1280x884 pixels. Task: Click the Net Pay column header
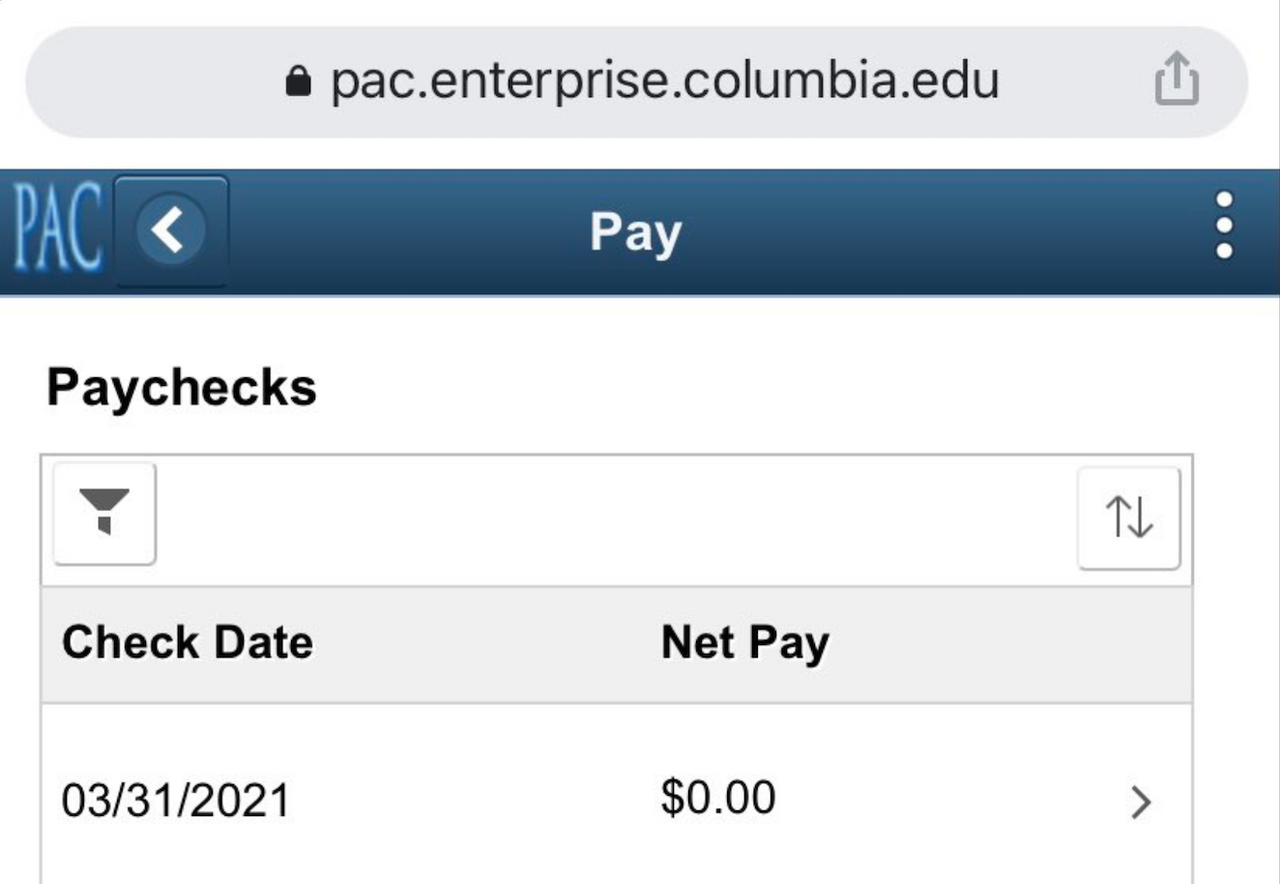point(745,642)
